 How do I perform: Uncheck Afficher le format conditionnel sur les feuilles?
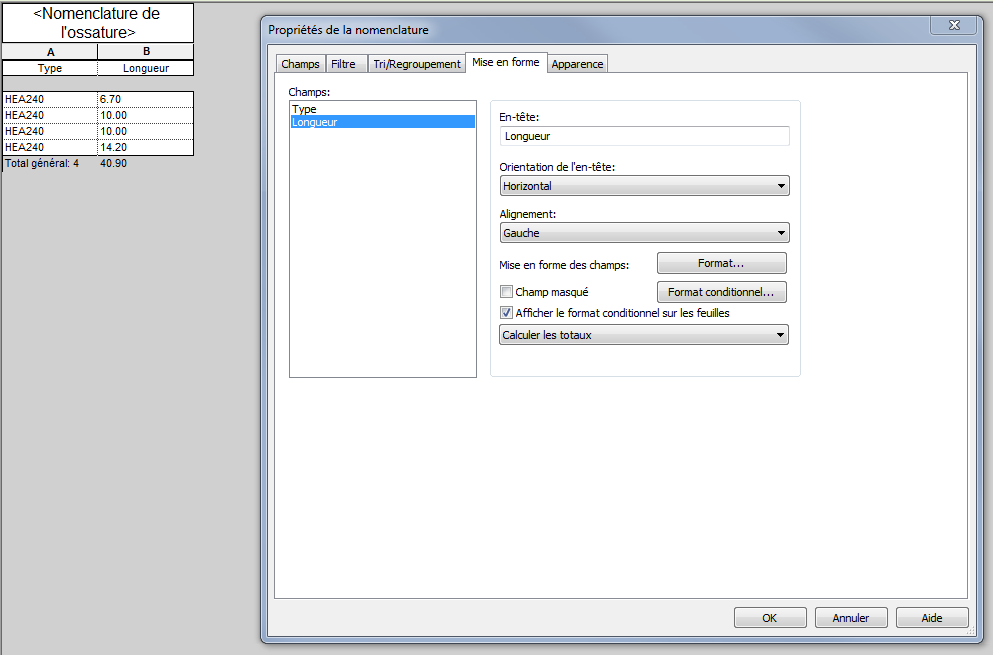click(506, 313)
